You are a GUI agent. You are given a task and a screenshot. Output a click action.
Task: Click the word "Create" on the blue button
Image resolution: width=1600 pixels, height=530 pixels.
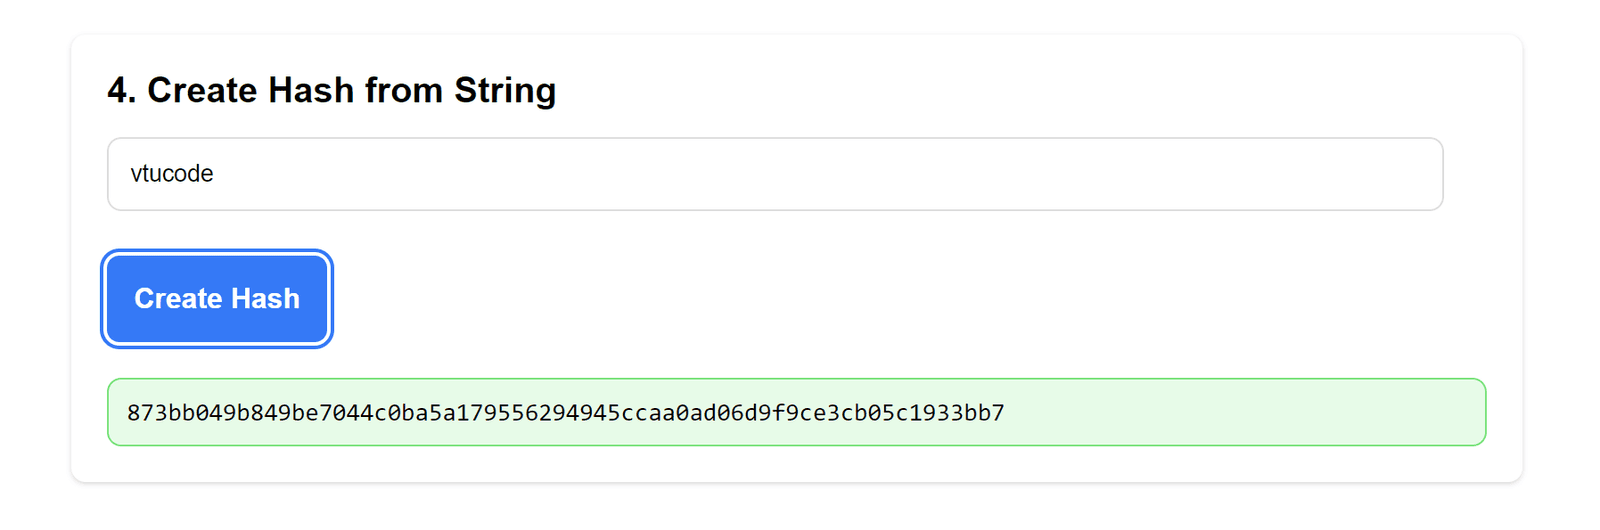coord(178,299)
